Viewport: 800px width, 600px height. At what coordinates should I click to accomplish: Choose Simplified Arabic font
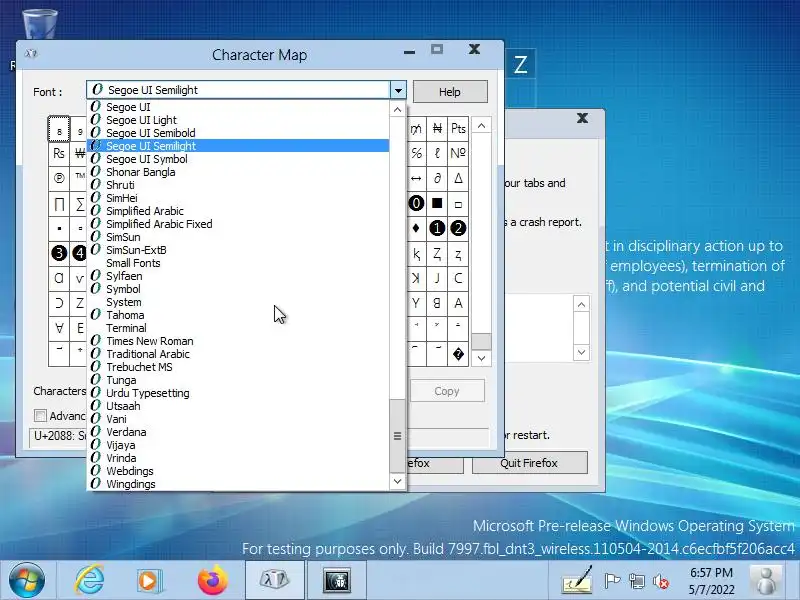point(238,211)
